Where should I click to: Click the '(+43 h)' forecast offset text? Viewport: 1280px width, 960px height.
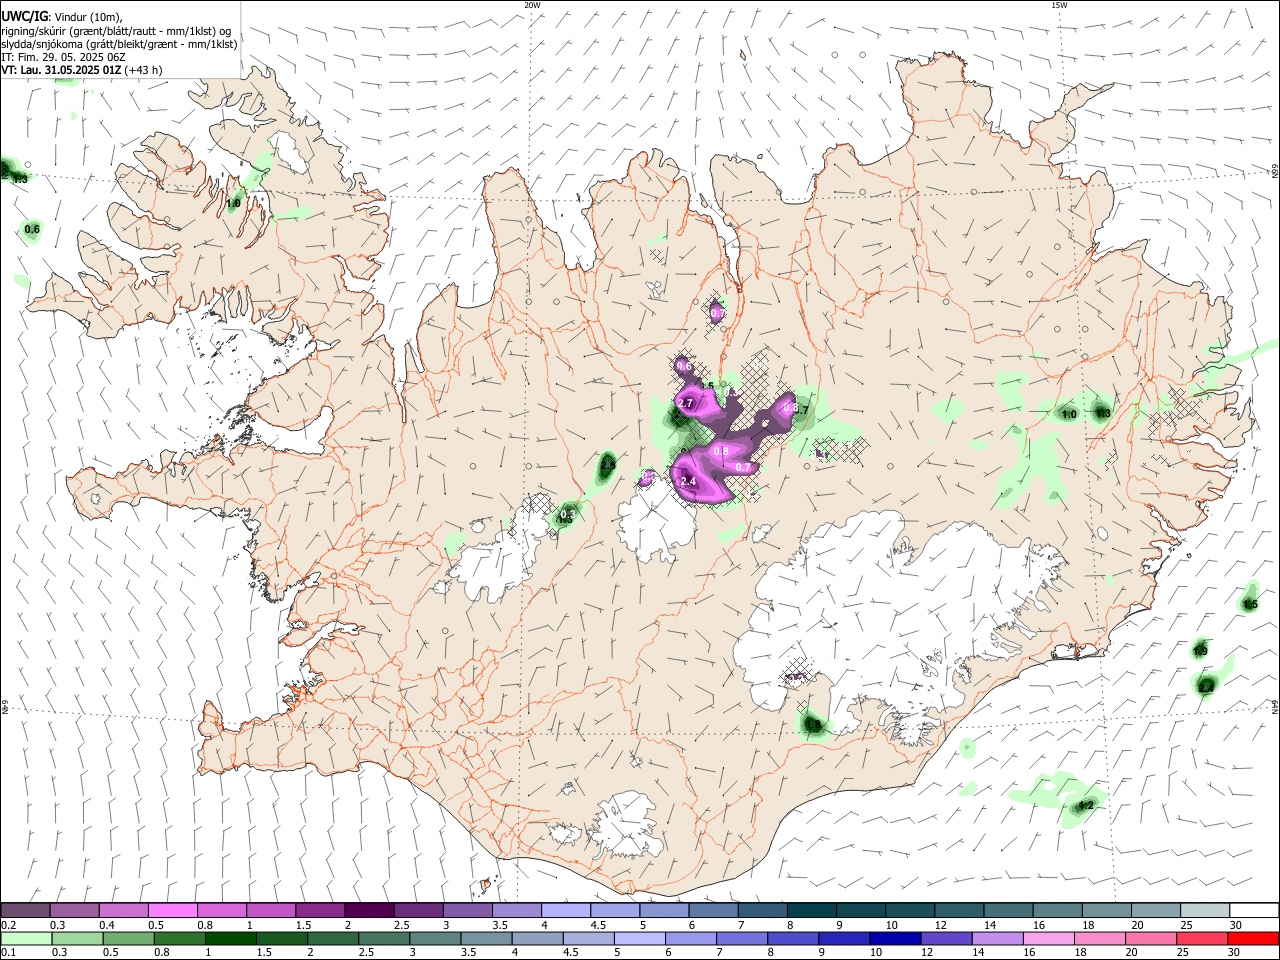tap(144, 70)
